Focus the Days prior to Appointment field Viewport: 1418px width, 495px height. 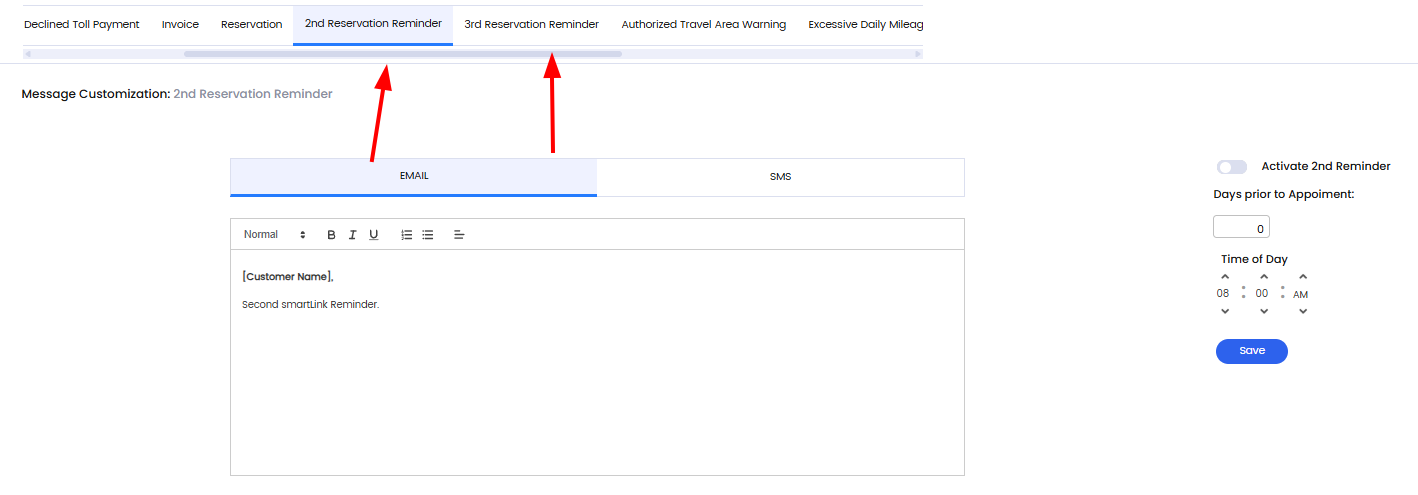click(x=1241, y=228)
